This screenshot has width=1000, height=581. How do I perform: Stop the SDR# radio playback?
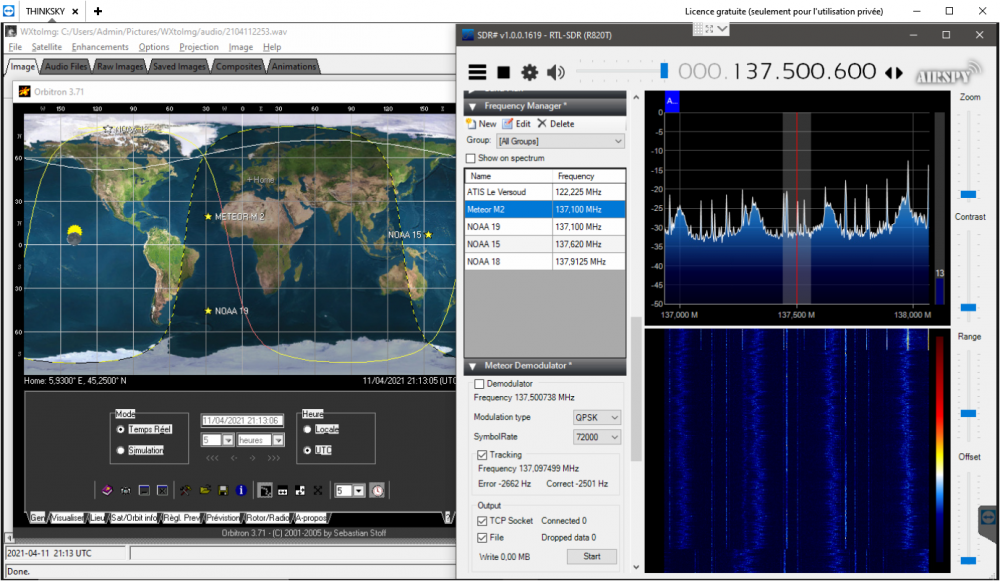click(503, 72)
